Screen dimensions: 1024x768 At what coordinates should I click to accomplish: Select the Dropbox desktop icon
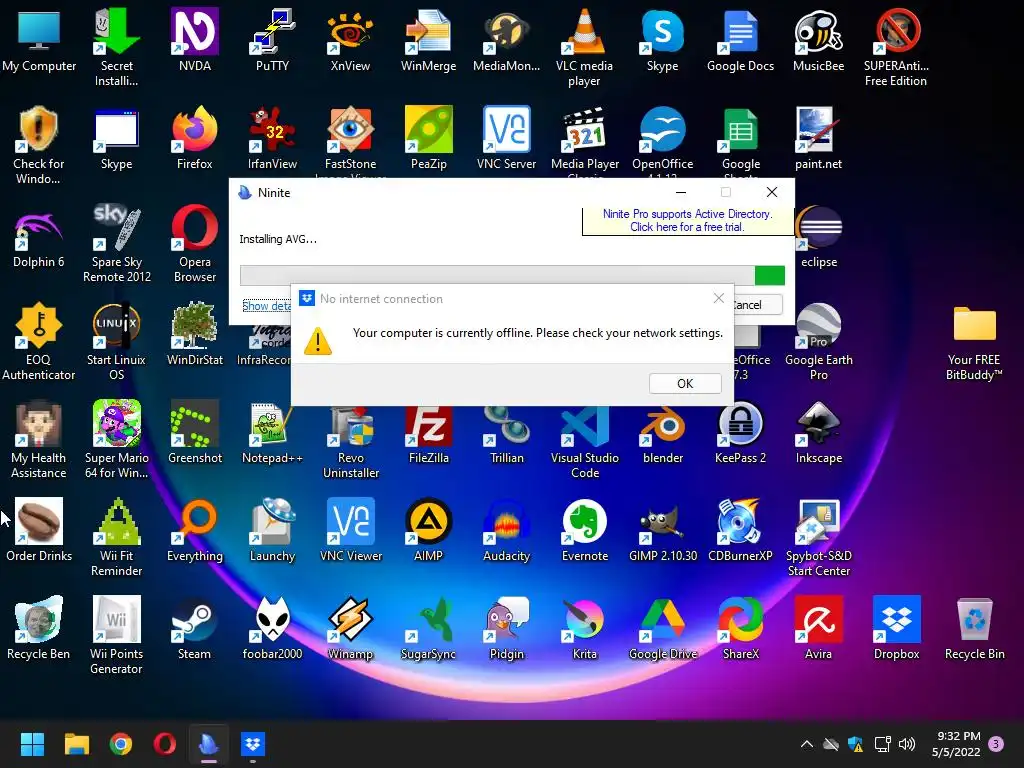click(897, 627)
